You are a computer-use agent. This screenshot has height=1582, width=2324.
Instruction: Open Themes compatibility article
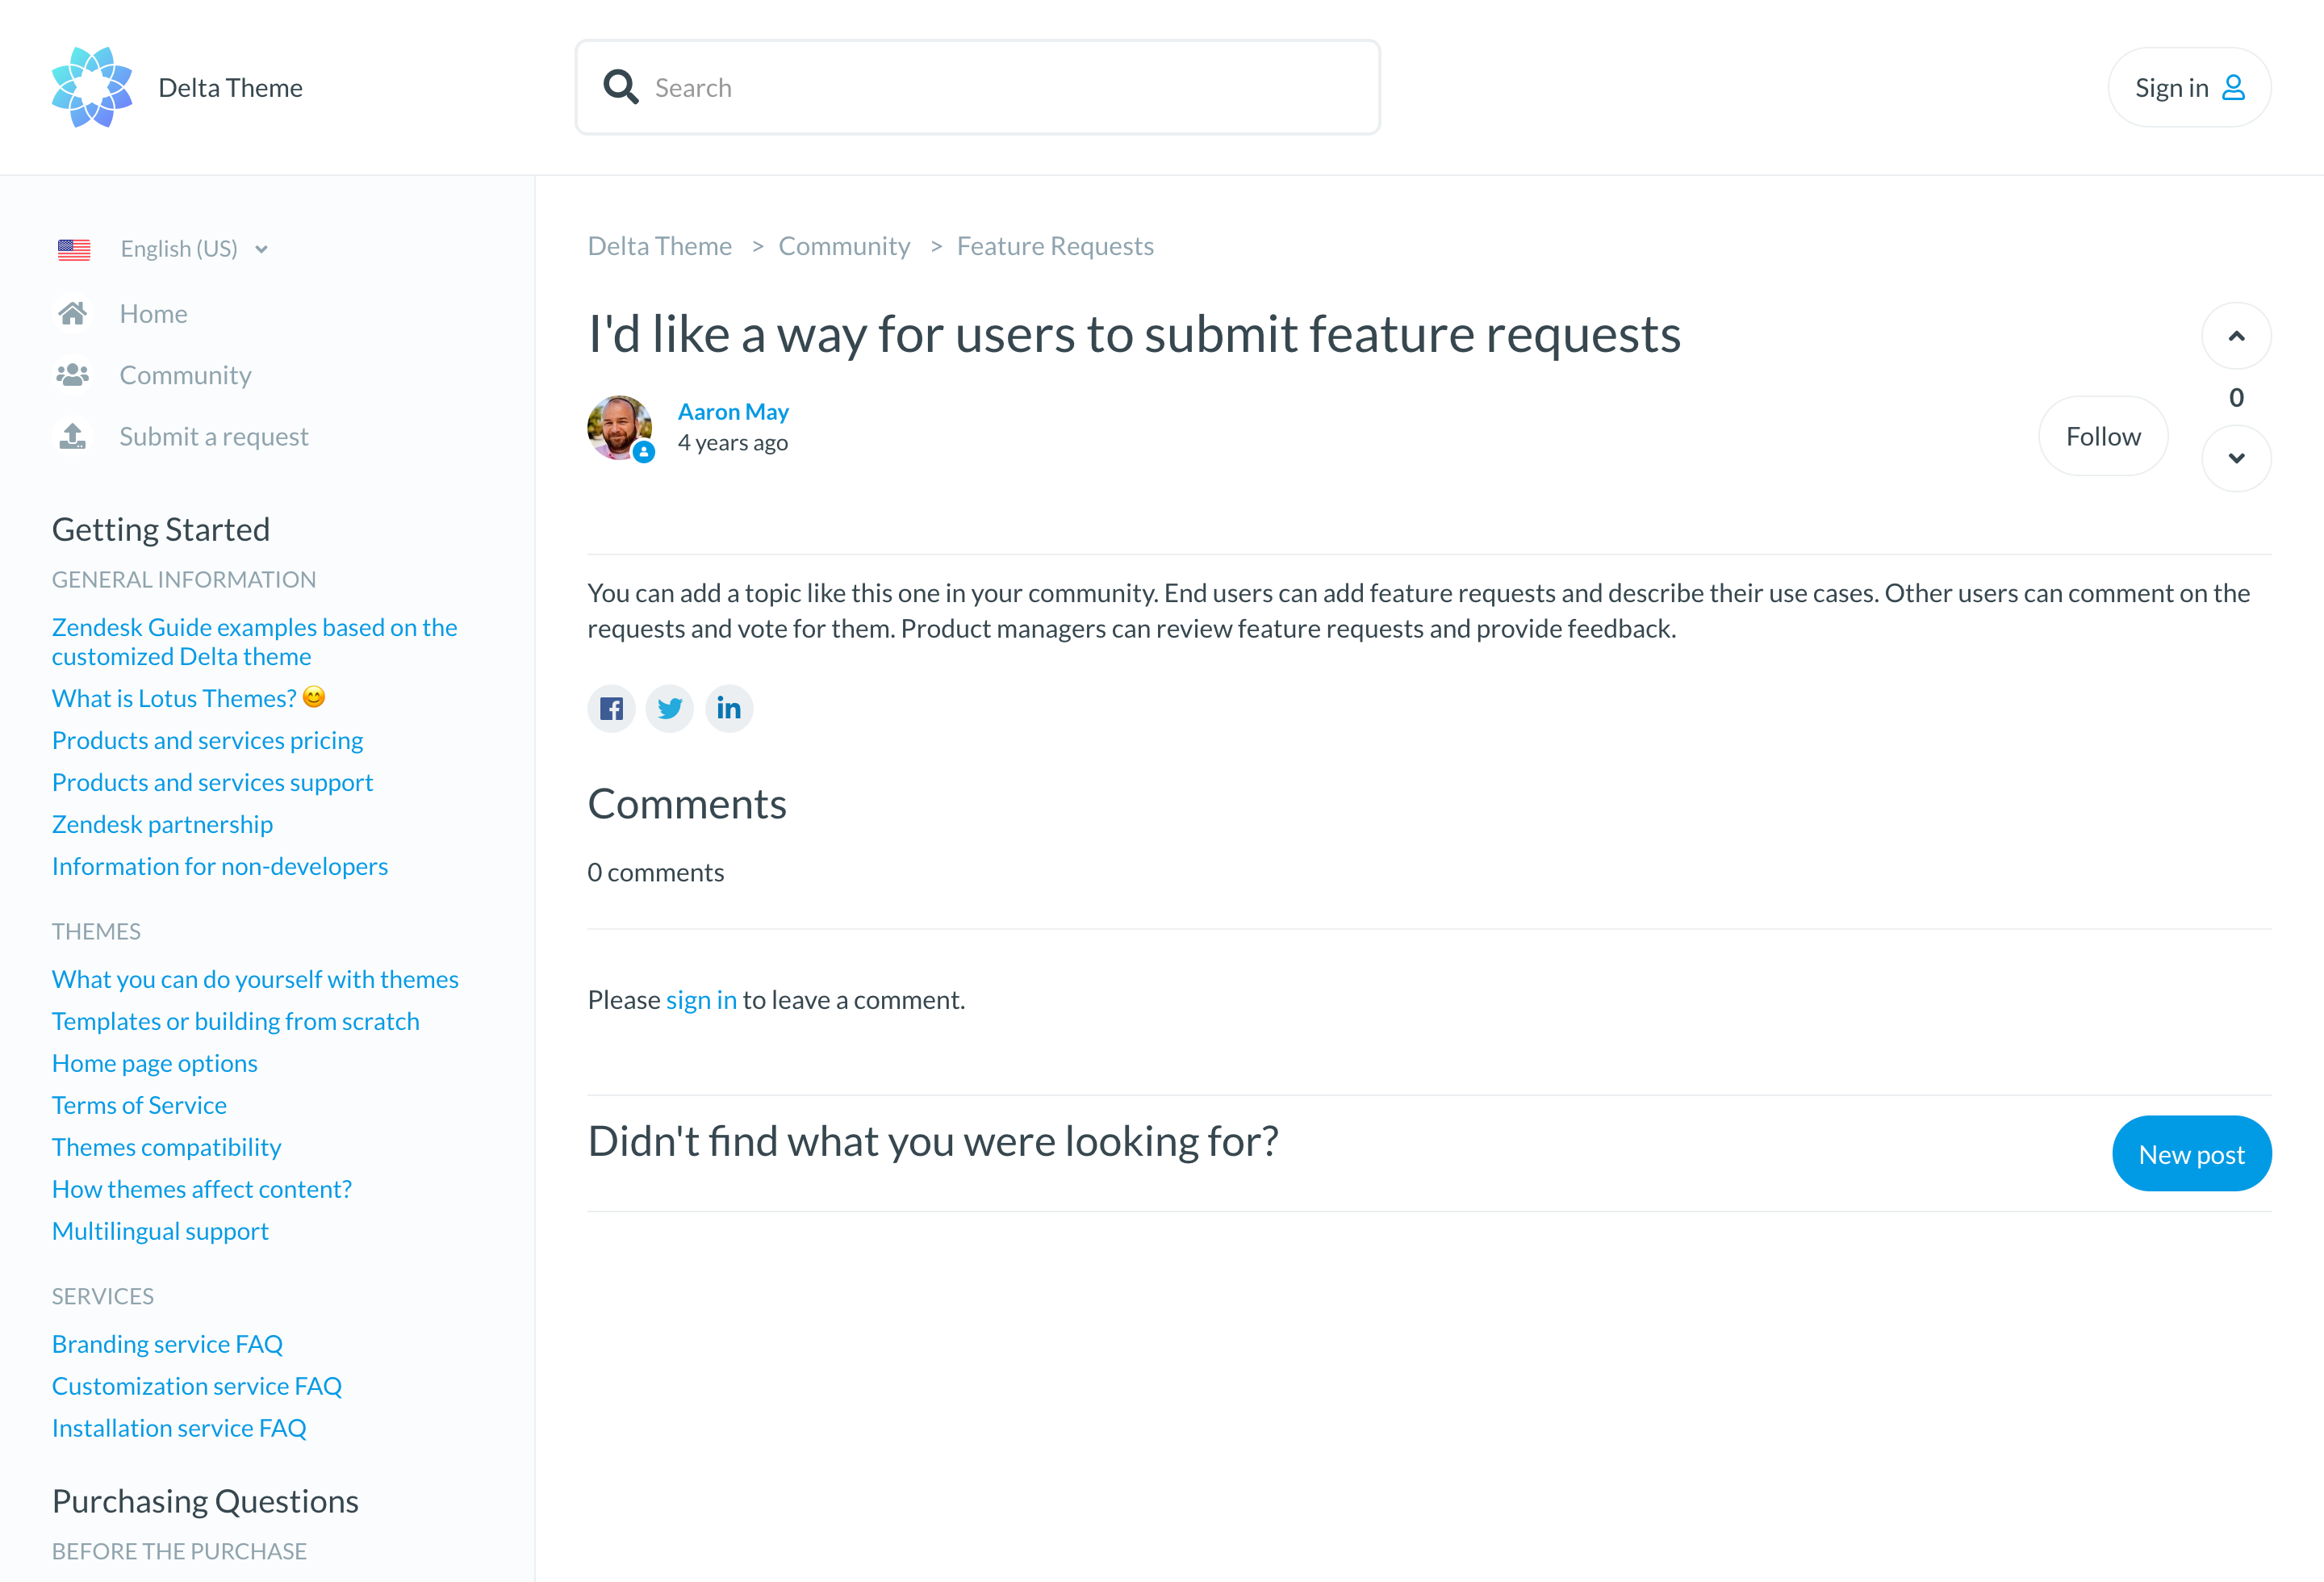pyautogui.click(x=166, y=1147)
